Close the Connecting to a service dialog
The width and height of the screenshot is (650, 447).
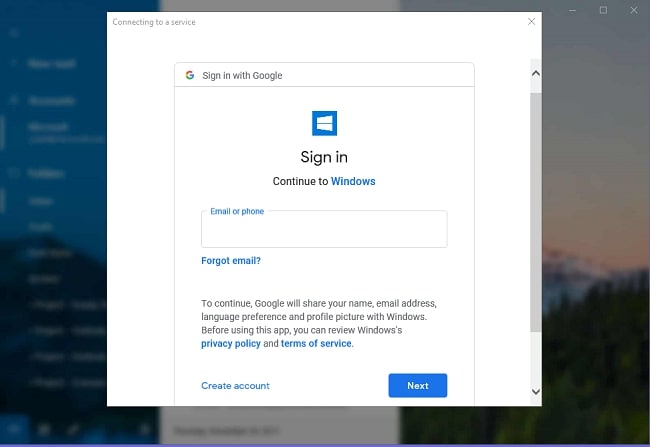point(531,22)
